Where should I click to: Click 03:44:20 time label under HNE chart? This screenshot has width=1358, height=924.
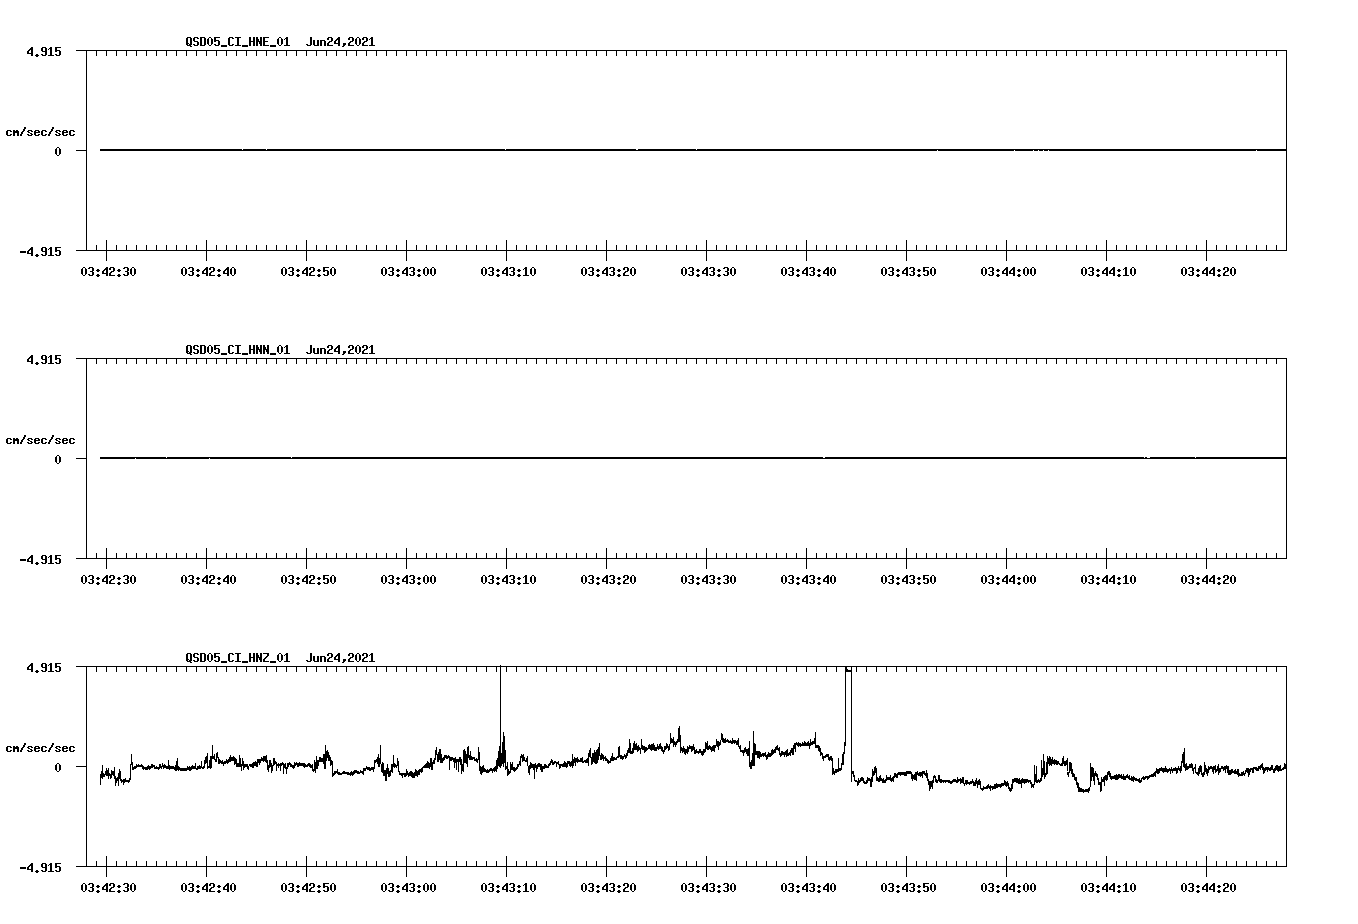(x=1208, y=271)
